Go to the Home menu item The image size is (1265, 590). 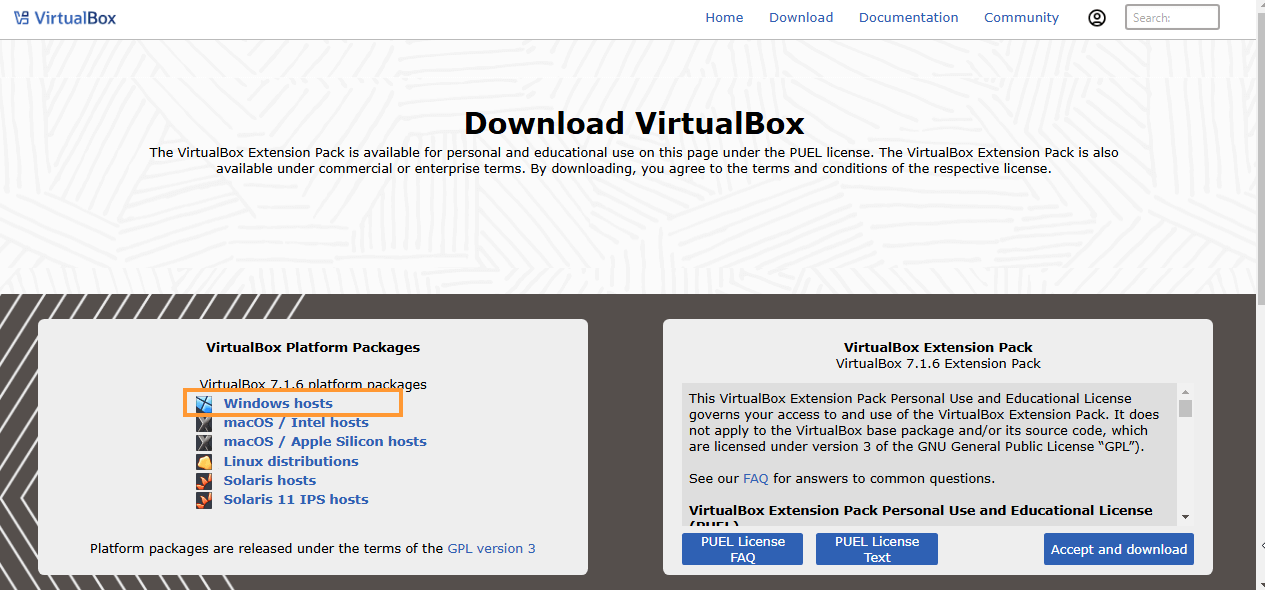724,17
